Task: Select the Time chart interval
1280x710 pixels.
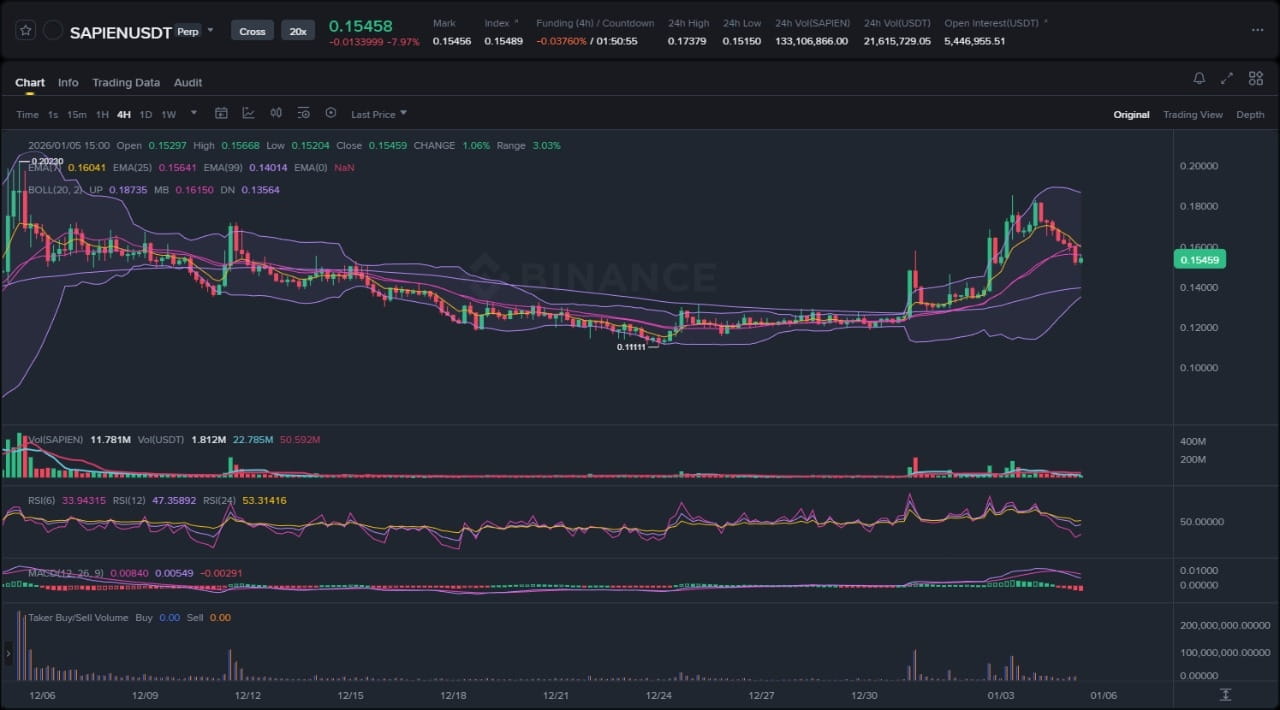Action: tap(27, 115)
